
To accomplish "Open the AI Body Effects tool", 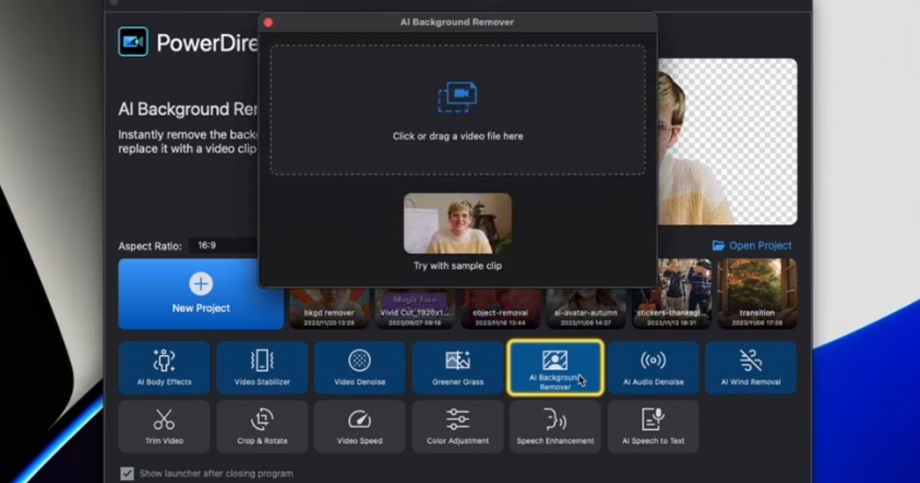I will (x=164, y=367).
